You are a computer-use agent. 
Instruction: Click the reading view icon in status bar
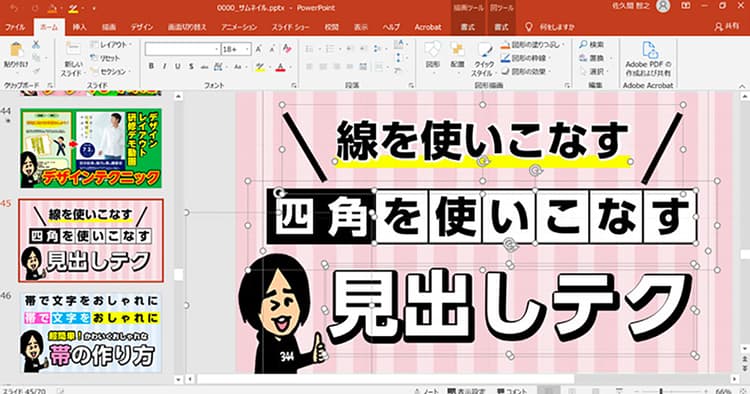pyautogui.click(x=596, y=391)
